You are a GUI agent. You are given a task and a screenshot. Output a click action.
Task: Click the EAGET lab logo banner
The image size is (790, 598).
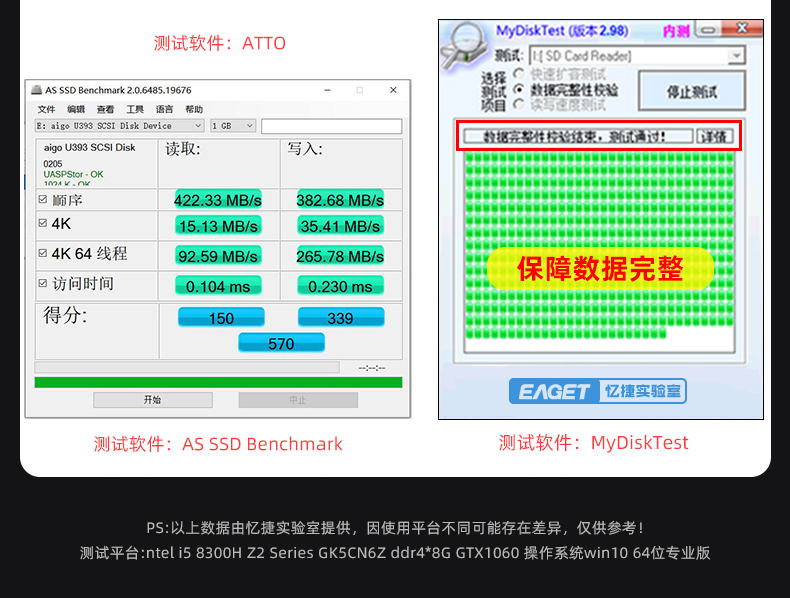pos(598,391)
